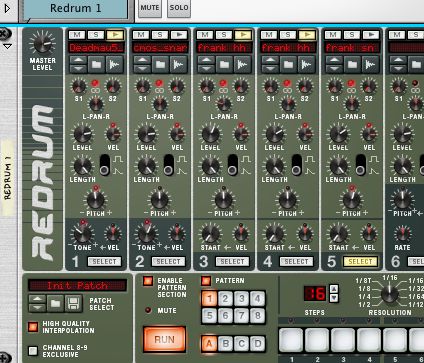Select pattern bank B
This screenshot has width=424, height=363.
pos(225,344)
